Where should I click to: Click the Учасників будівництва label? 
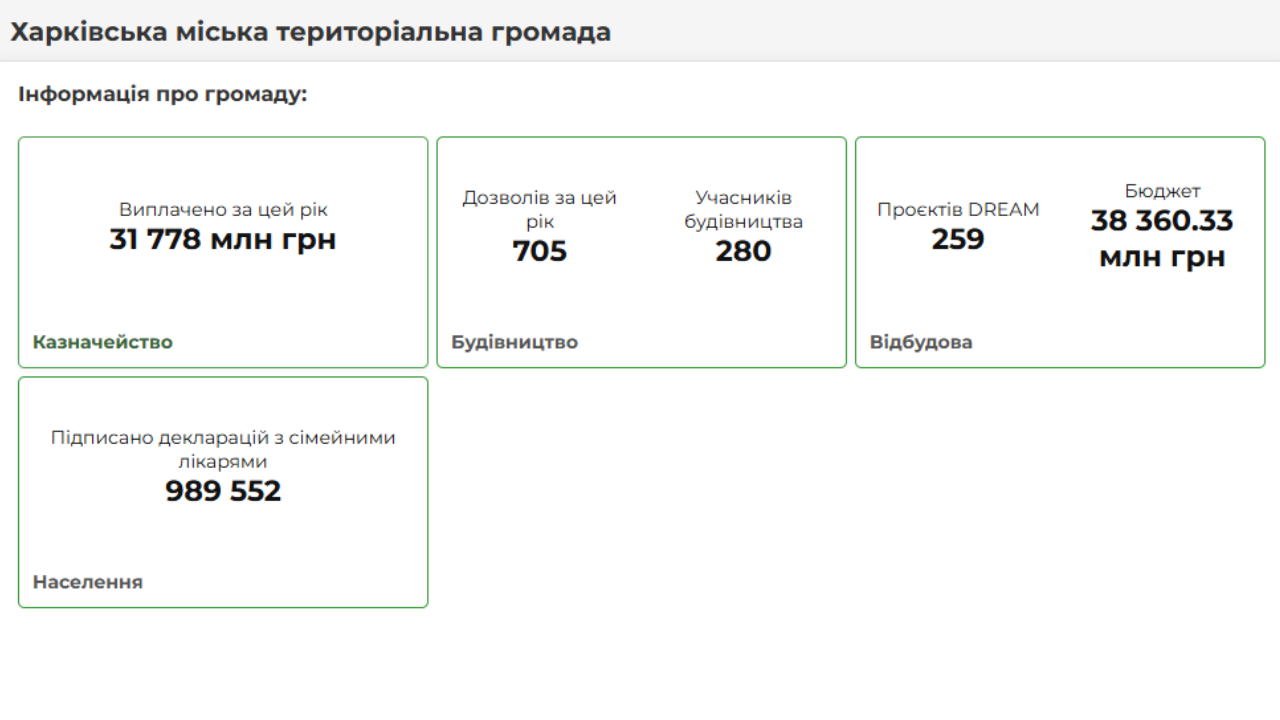pos(743,209)
